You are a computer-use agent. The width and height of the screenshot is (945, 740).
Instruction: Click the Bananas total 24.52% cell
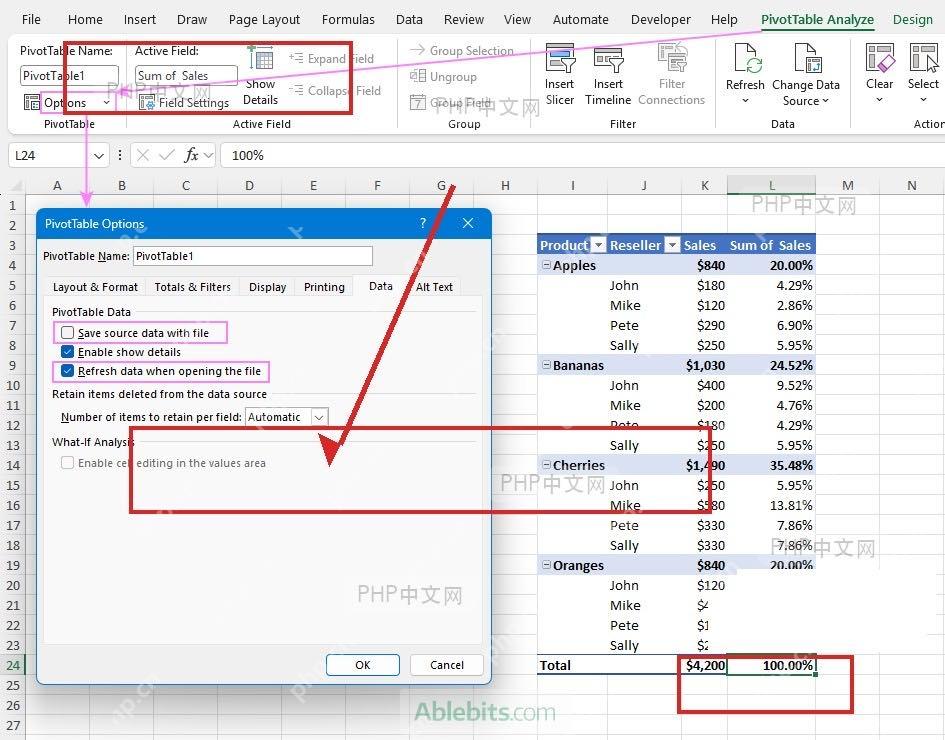tap(771, 365)
